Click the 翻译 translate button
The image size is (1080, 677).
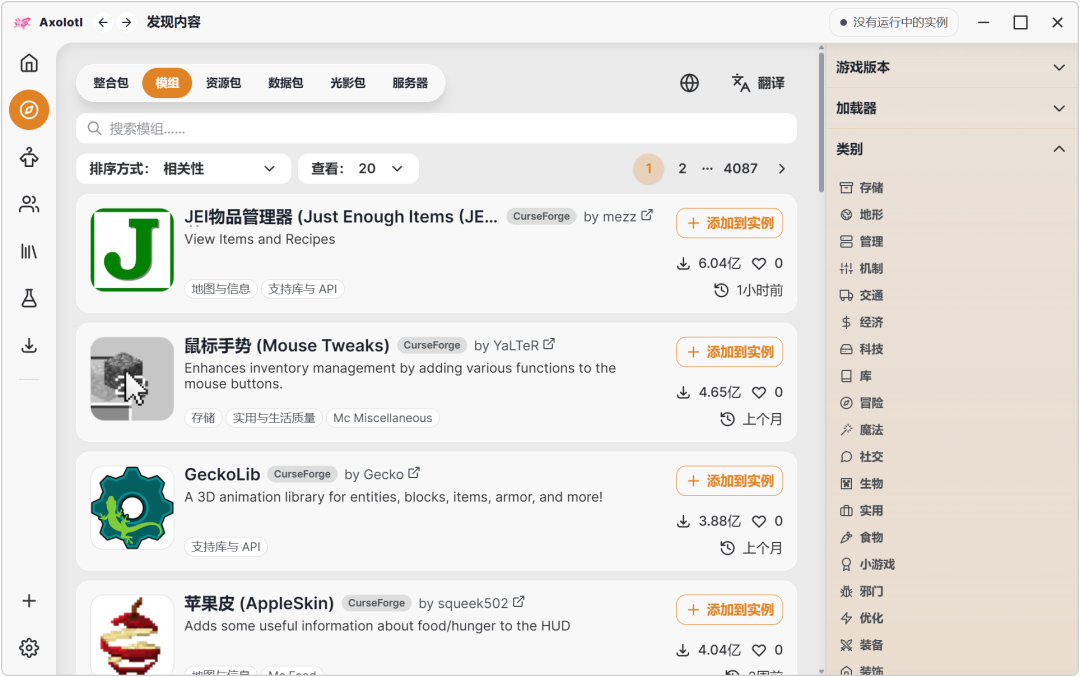point(758,83)
